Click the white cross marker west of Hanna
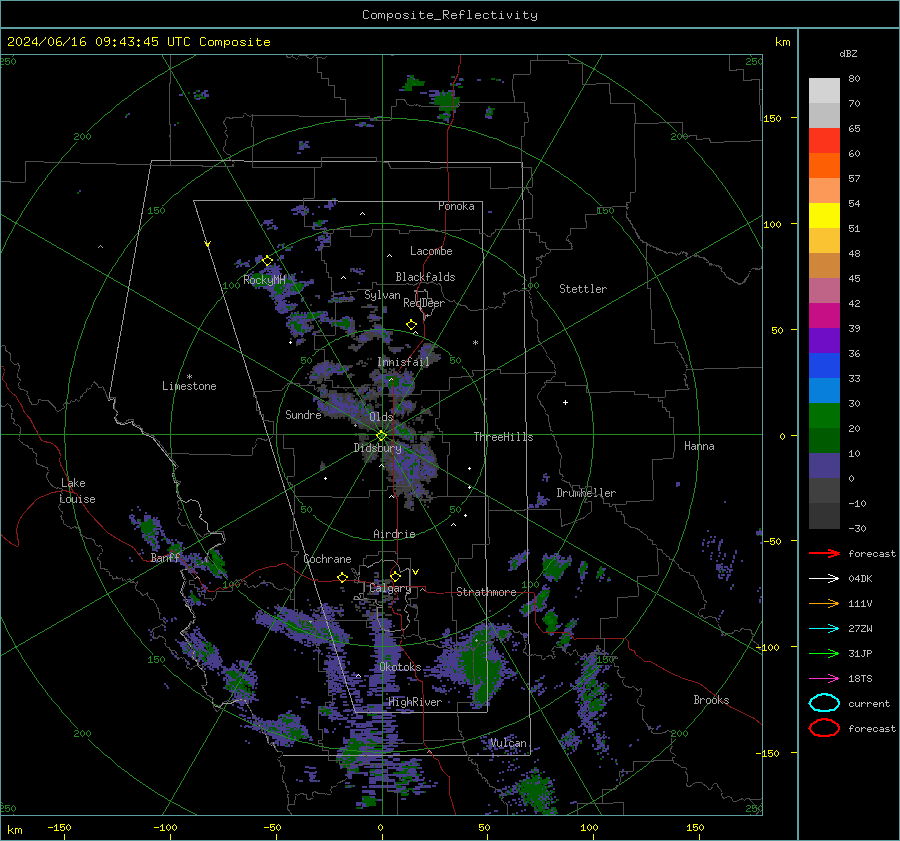This screenshot has width=900, height=841. tap(565, 402)
